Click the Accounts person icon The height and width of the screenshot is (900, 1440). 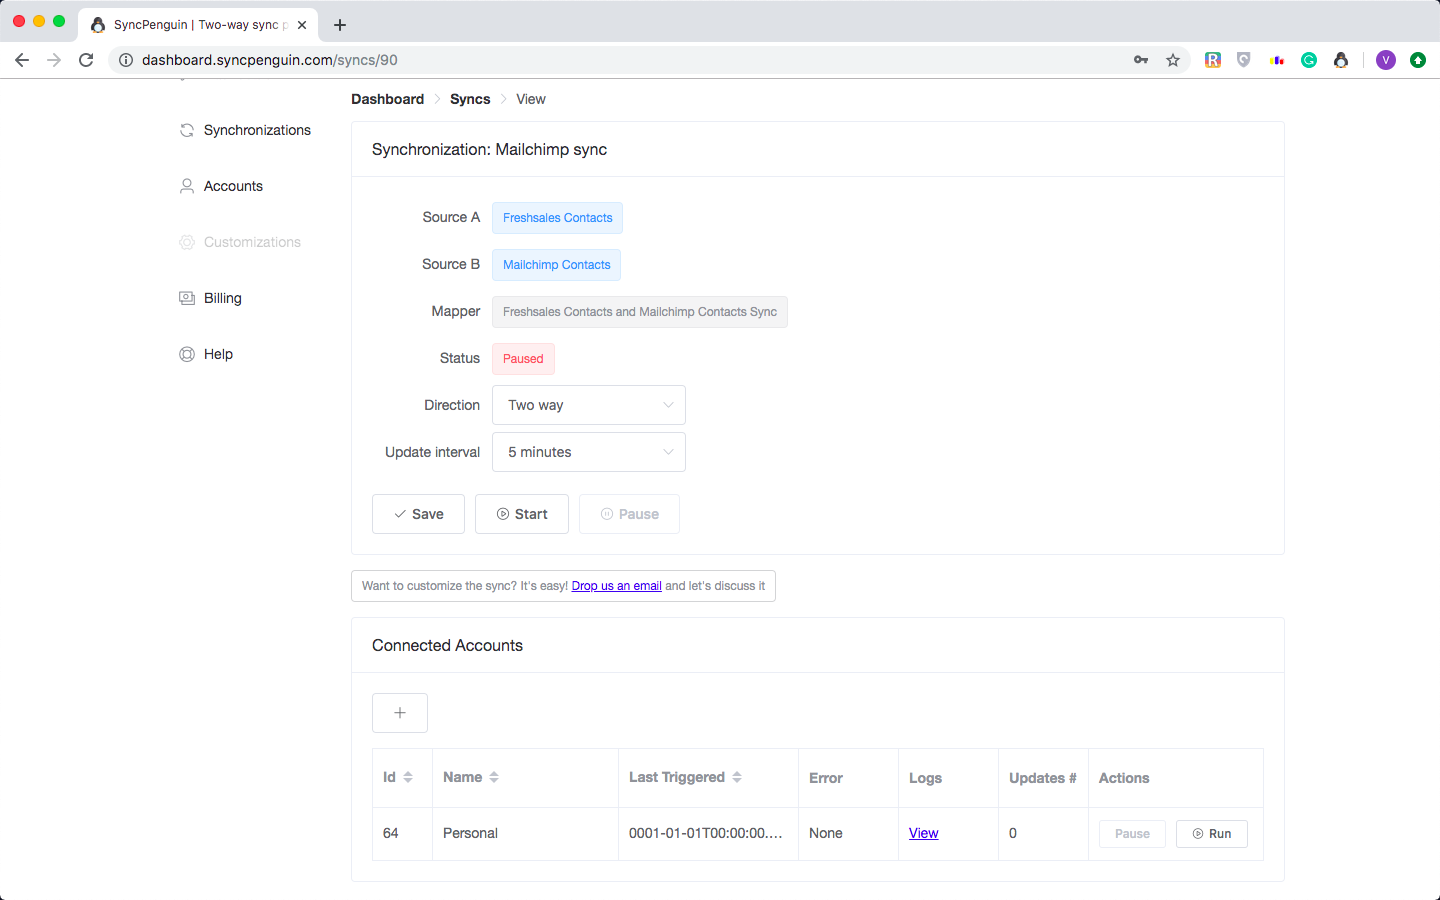(x=187, y=186)
